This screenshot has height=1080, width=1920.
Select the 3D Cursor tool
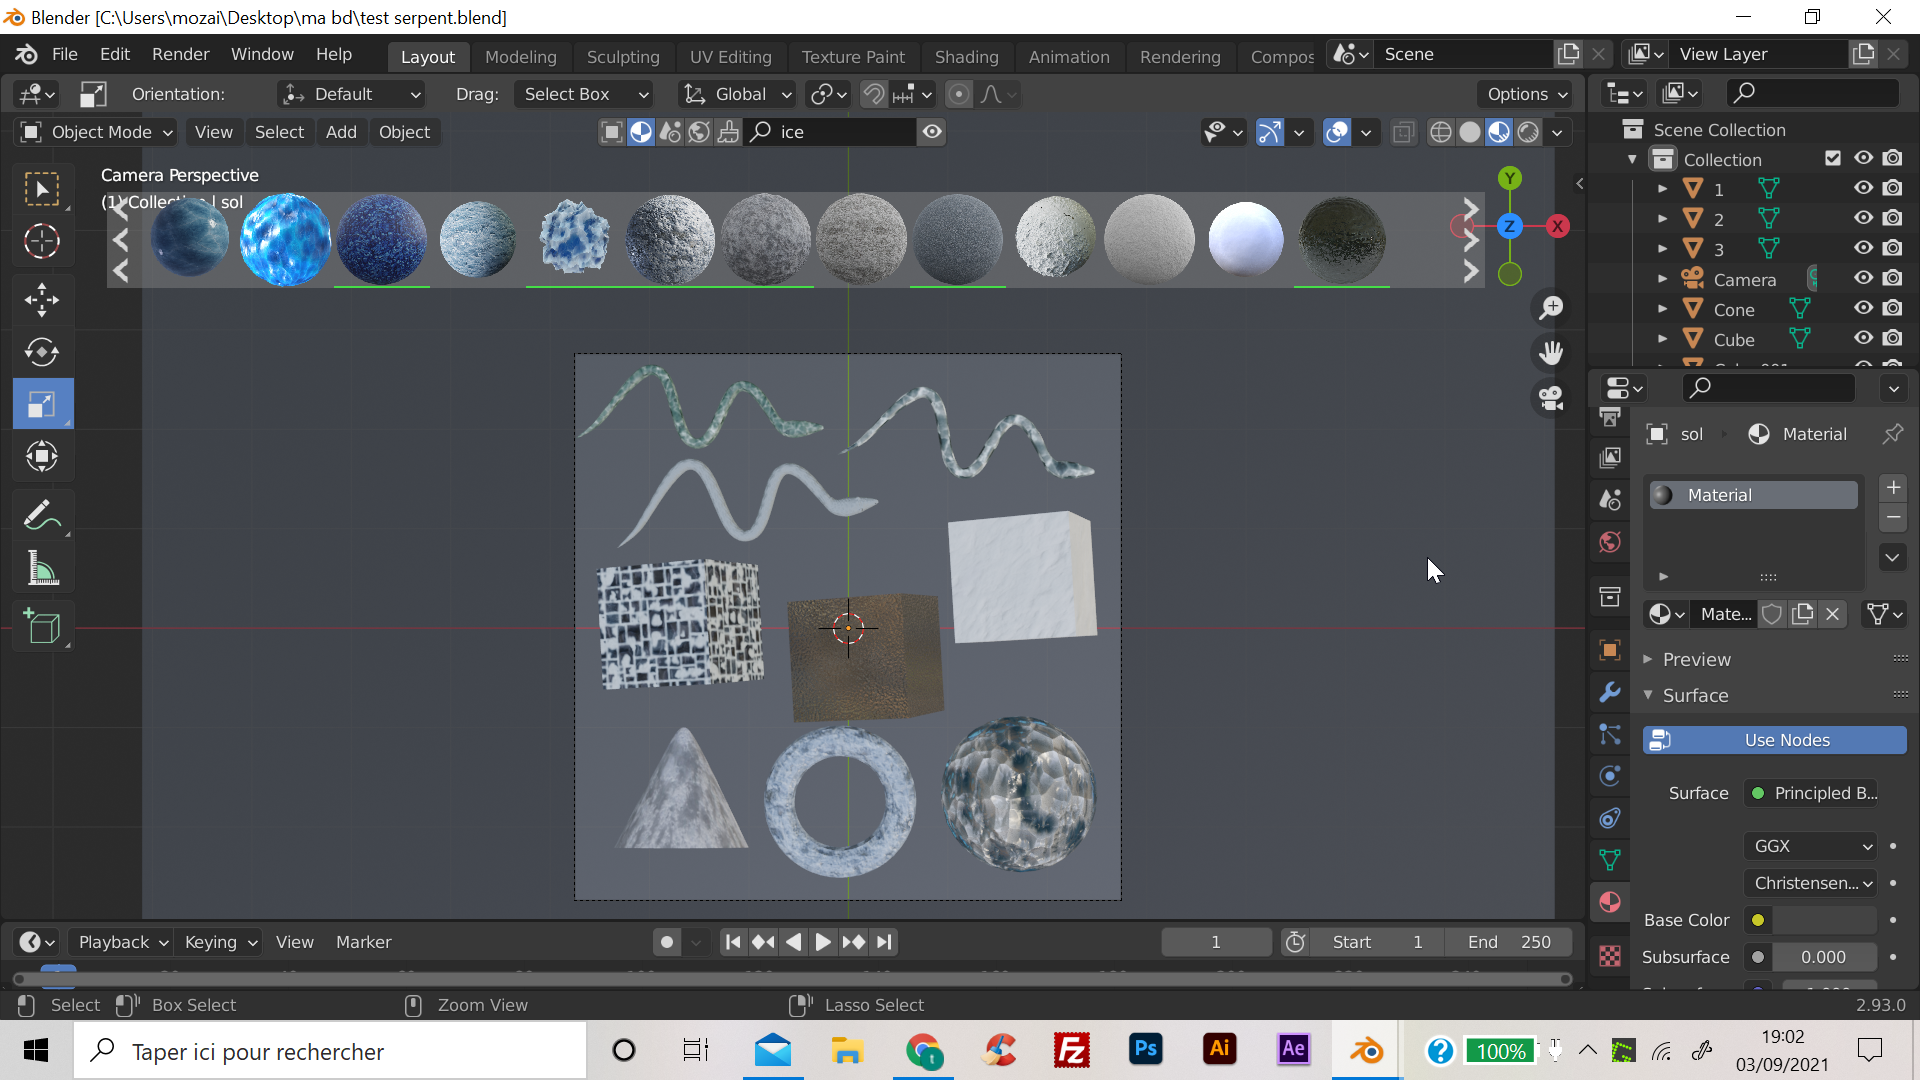(x=42, y=241)
